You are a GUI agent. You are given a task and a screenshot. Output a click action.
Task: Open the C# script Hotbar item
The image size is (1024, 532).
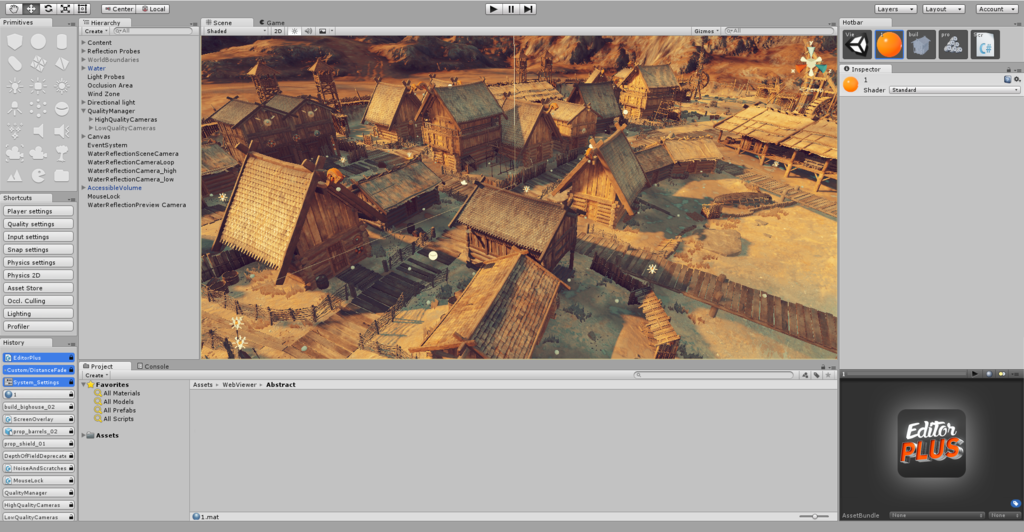985,44
